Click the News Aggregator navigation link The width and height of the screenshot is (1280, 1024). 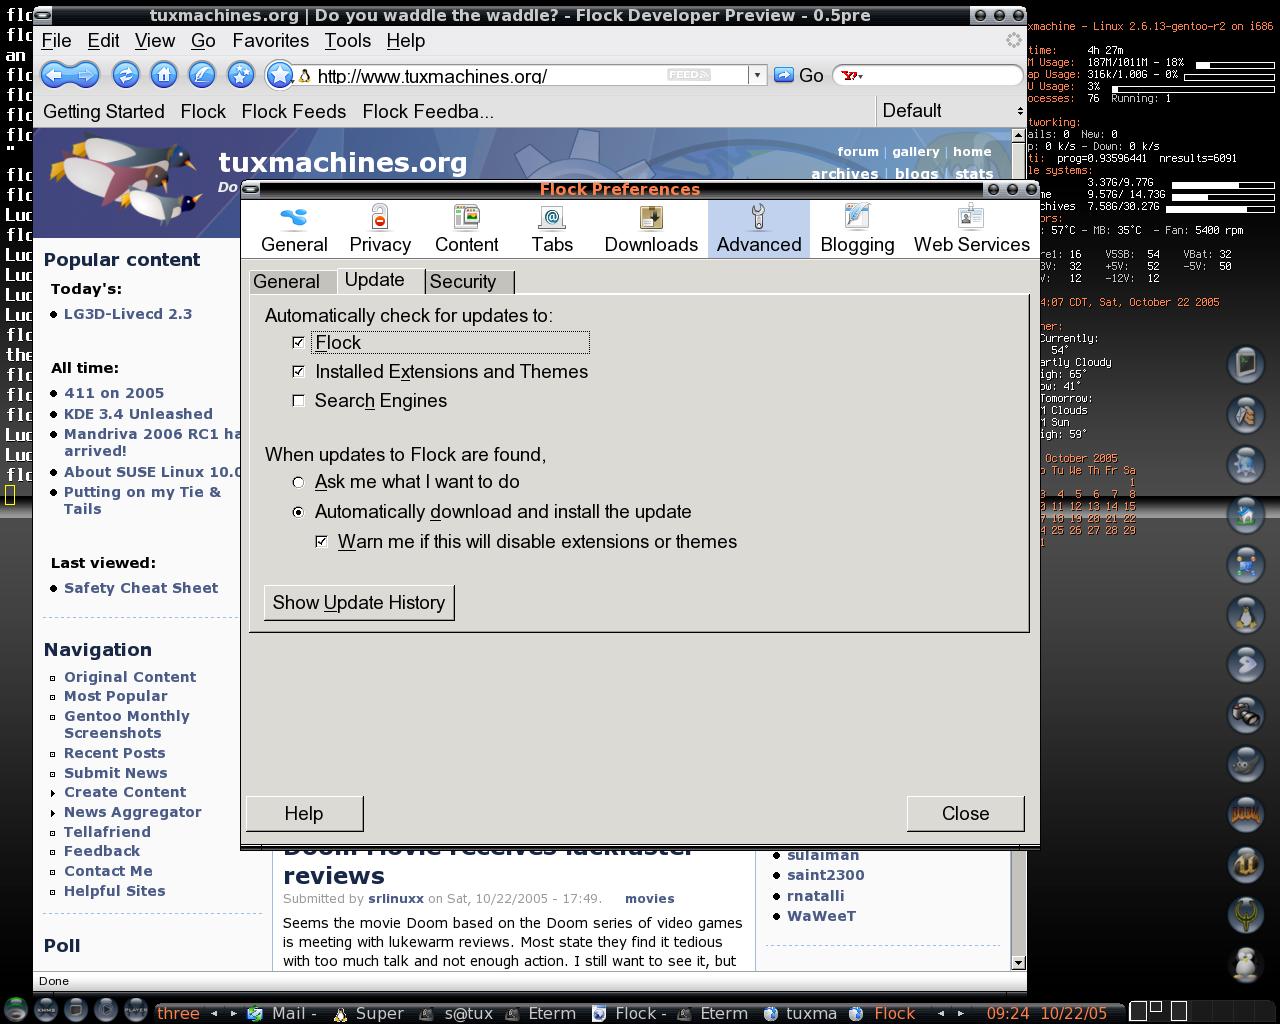pyautogui.click(x=133, y=812)
